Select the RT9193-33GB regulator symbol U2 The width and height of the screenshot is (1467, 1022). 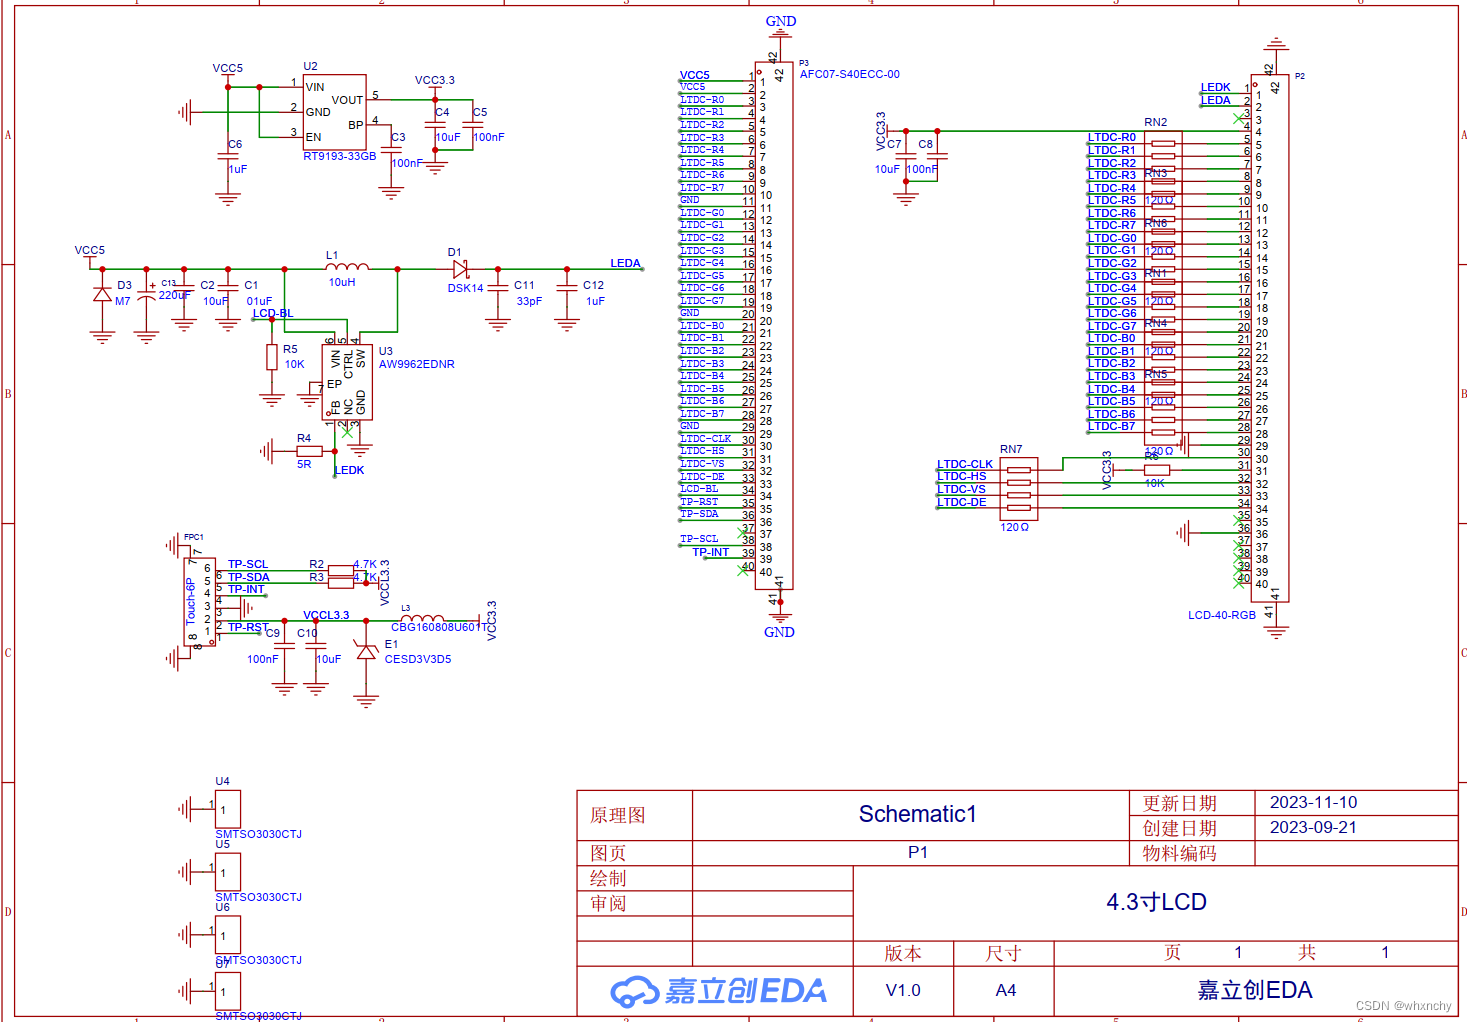pos(335,110)
